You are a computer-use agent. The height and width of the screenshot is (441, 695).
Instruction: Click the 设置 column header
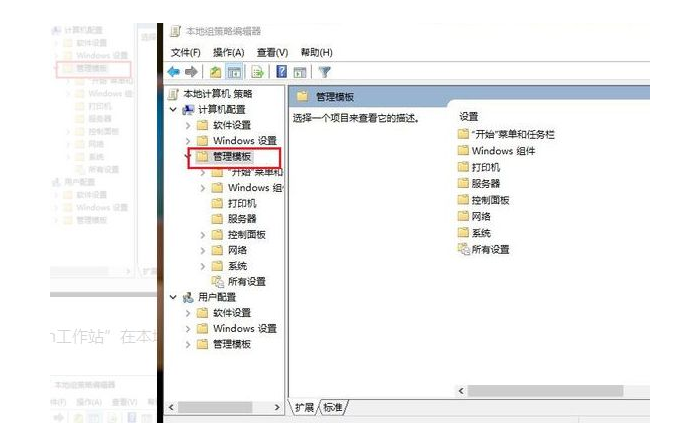click(469, 117)
